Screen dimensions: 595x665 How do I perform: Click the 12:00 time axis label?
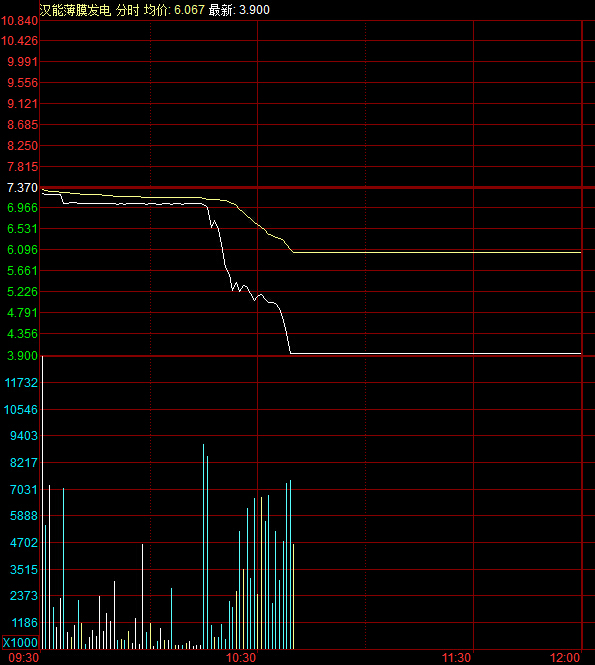click(565, 657)
